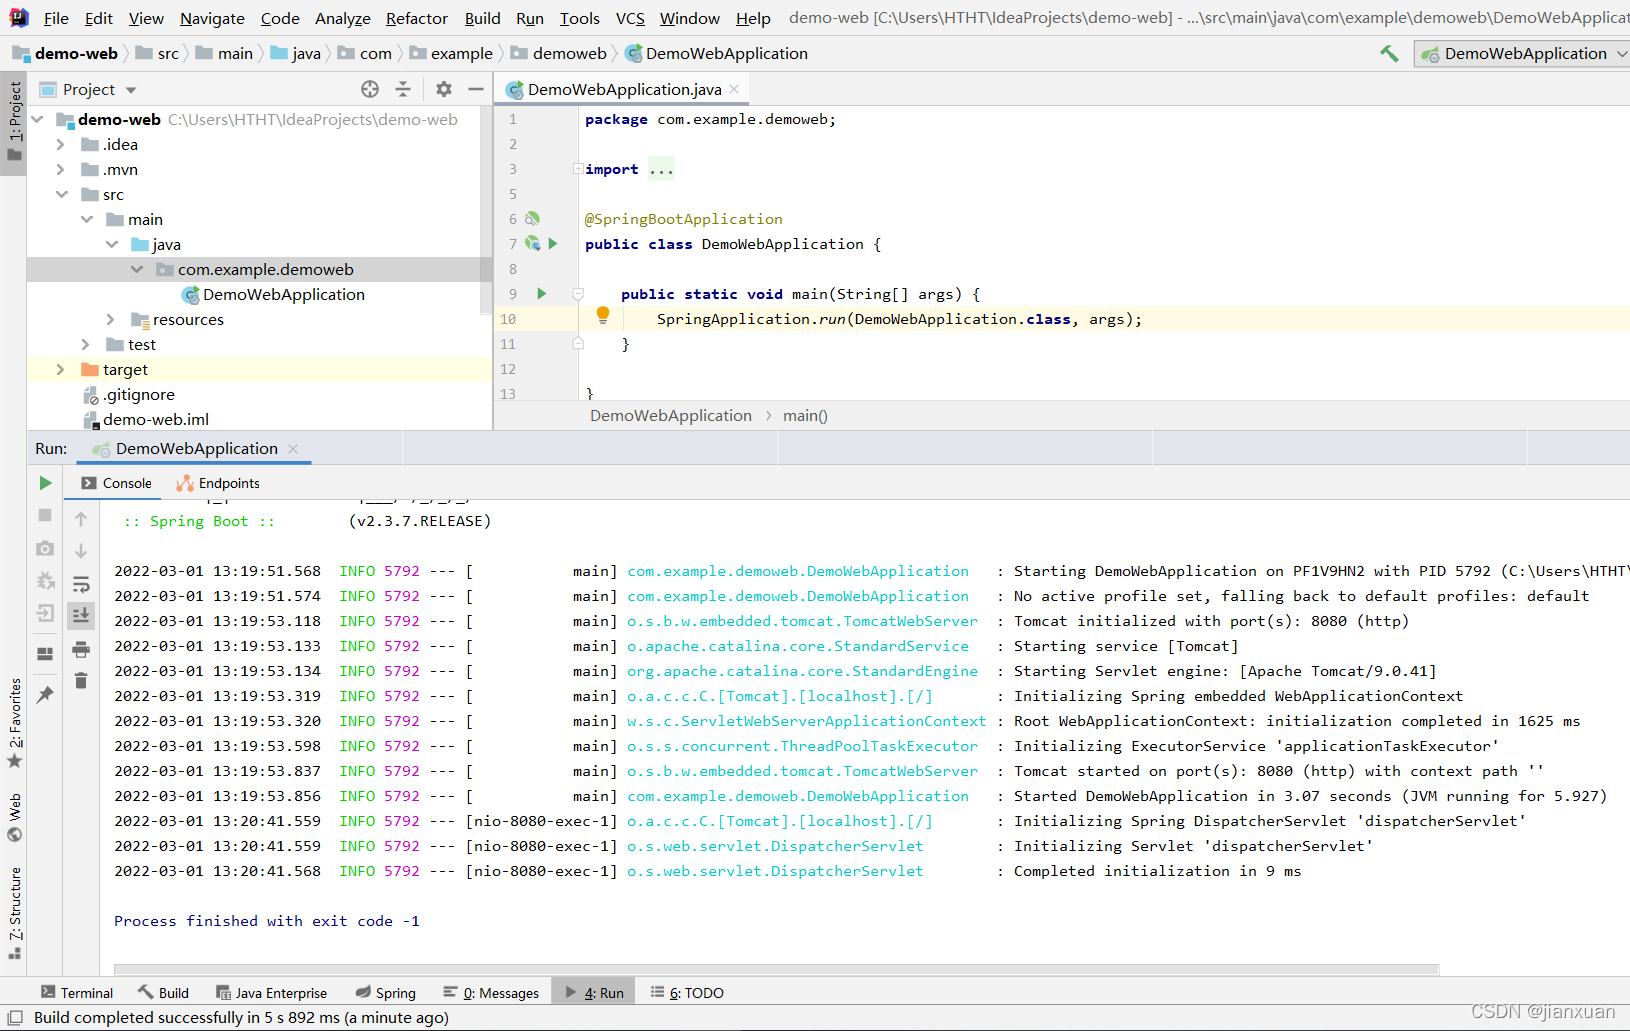Image resolution: width=1630 pixels, height=1031 pixels.
Task: Open Z: Structure side tab
Action: (x=14, y=912)
